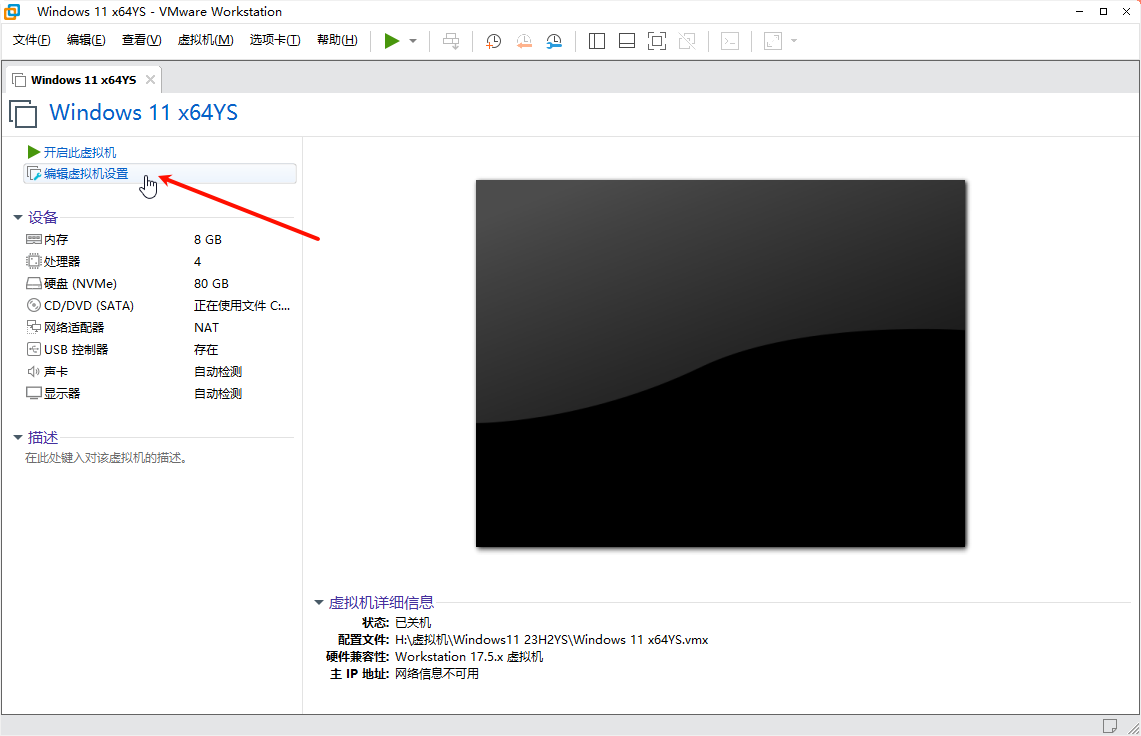The height and width of the screenshot is (736, 1141).
Task: Click the 开启此虚拟机 link
Action: click(x=79, y=152)
